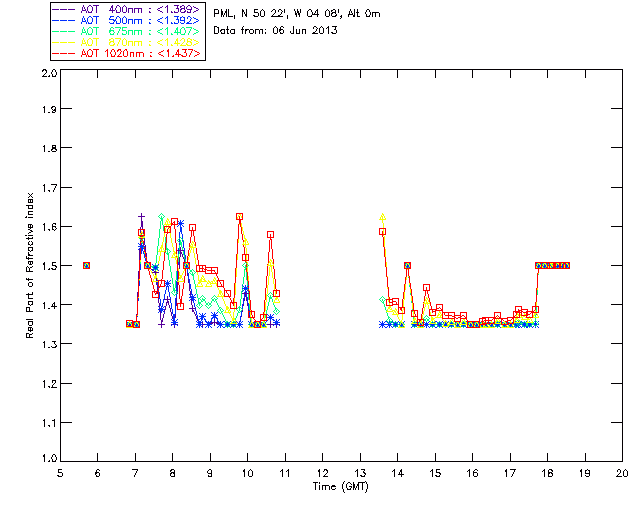Viewport: 640px width, 512px height.
Task: Click the 7 x-axis label
Action: (135, 473)
